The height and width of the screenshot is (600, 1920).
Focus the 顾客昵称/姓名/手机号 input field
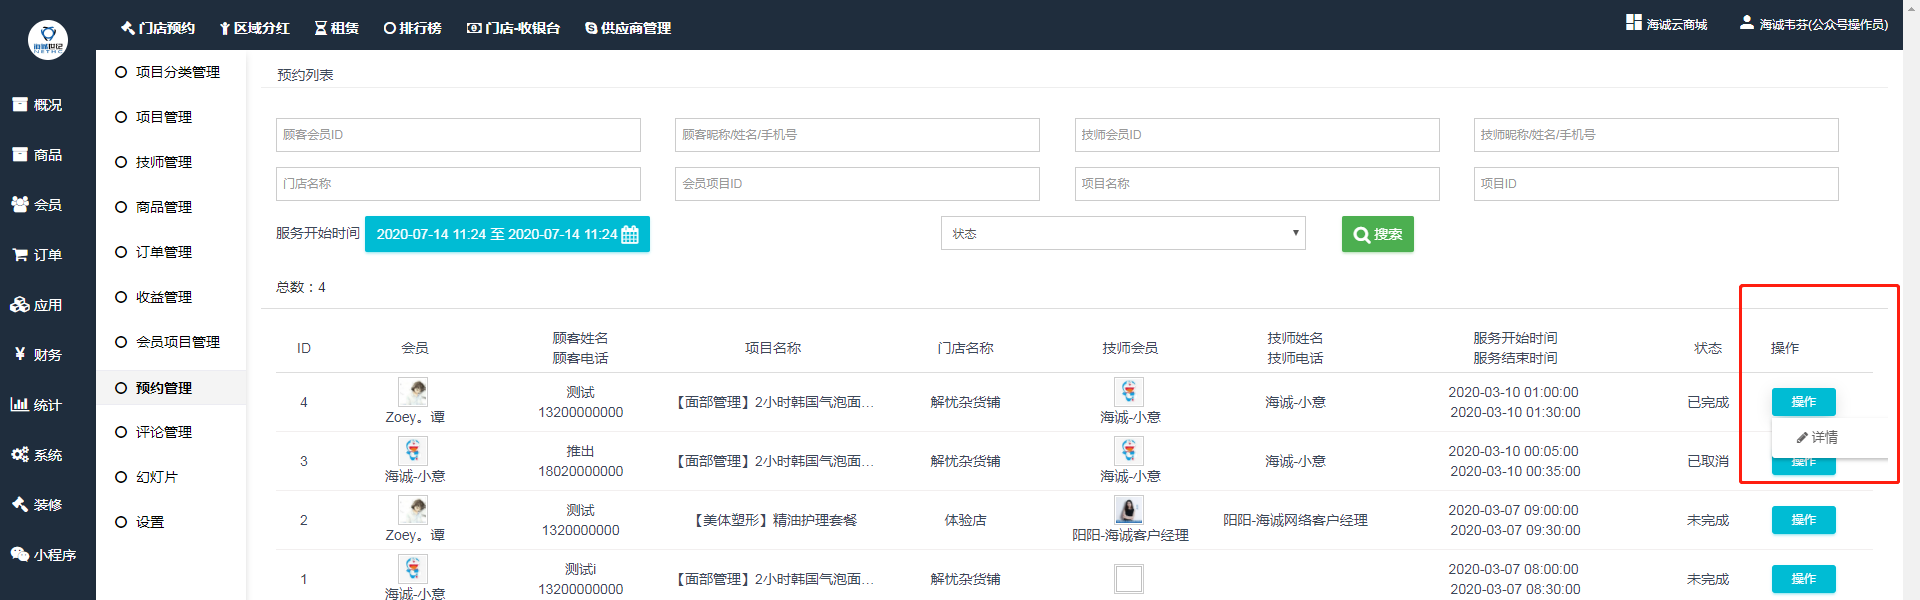[857, 135]
